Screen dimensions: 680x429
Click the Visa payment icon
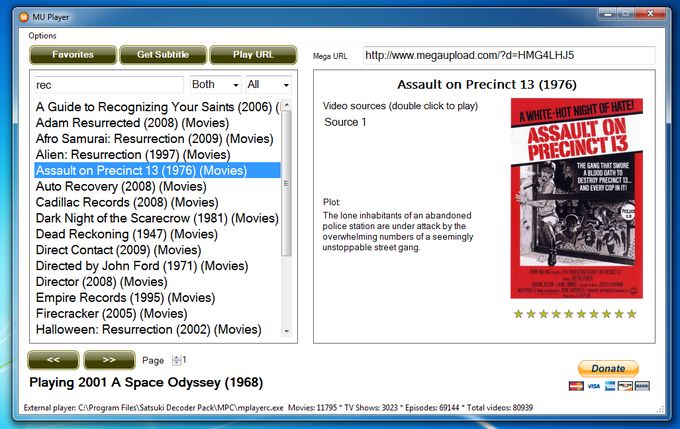click(x=594, y=386)
